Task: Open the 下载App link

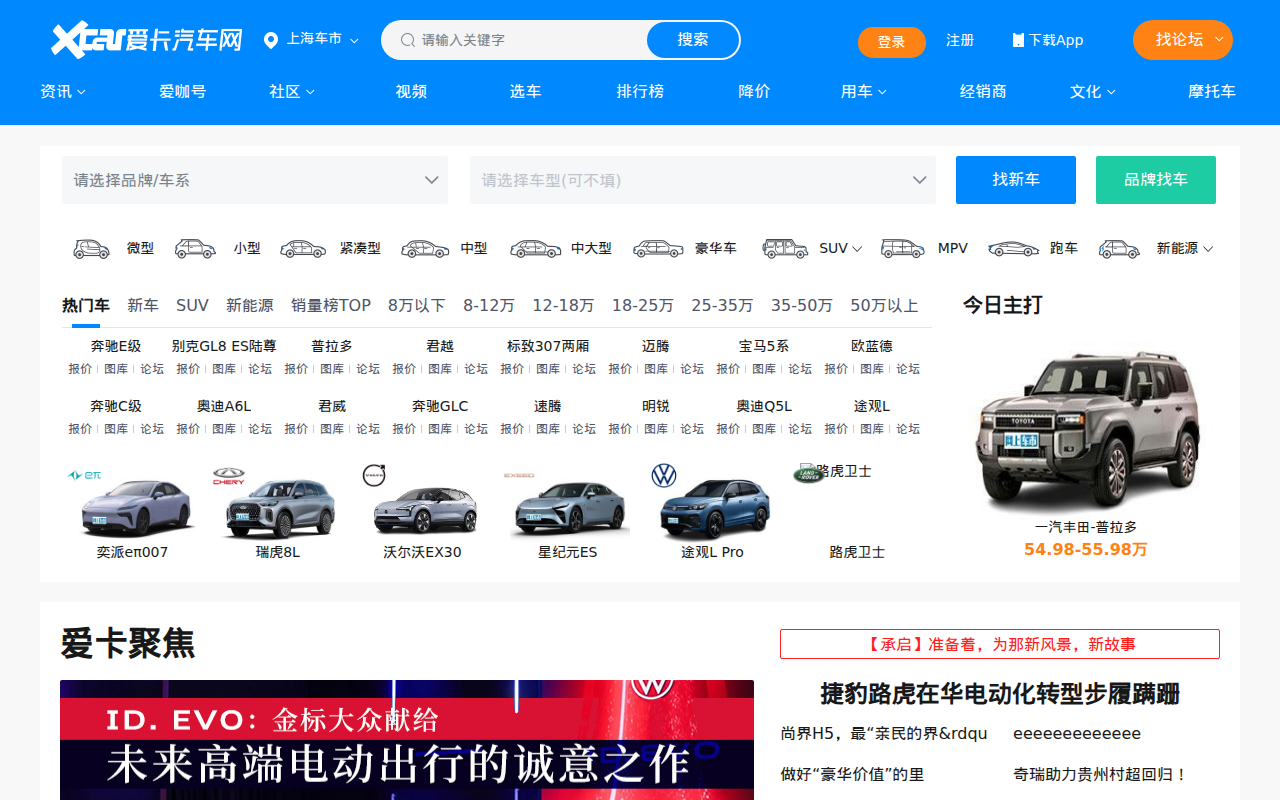Action: tap(1048, 40)
